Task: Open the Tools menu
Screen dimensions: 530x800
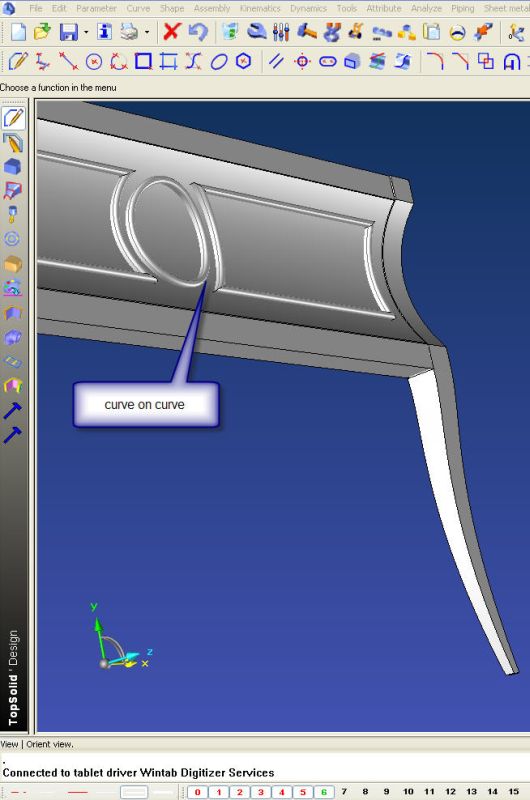Action: tap(346, 8)
